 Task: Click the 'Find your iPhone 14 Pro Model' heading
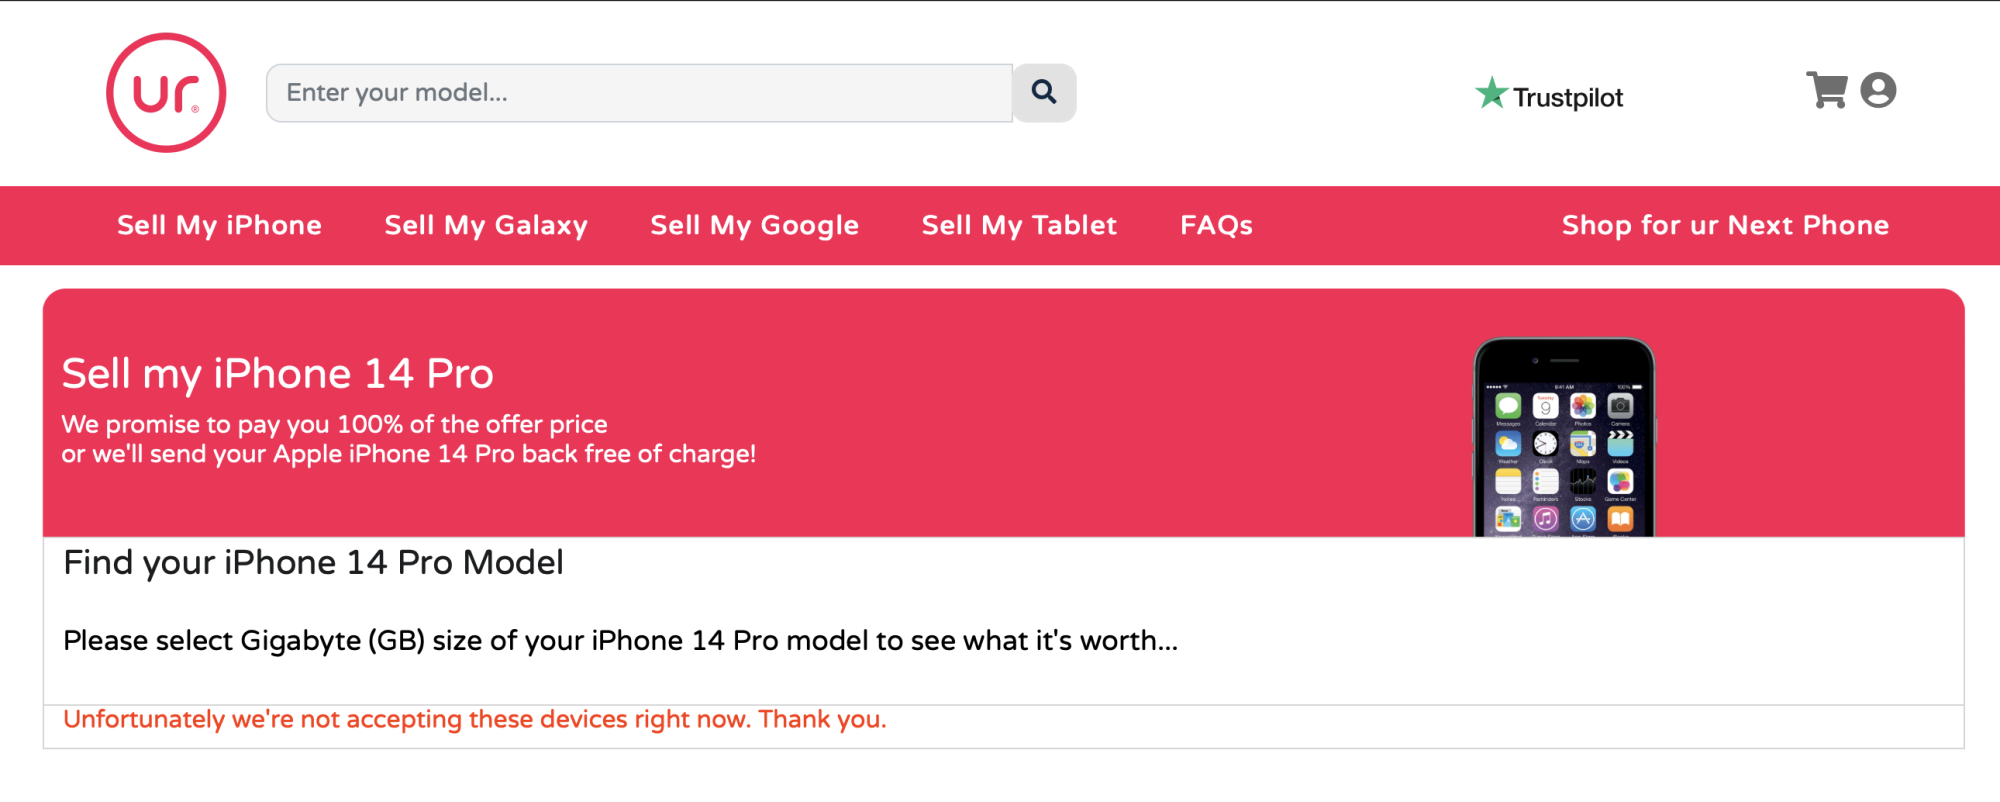pos(313,563)
